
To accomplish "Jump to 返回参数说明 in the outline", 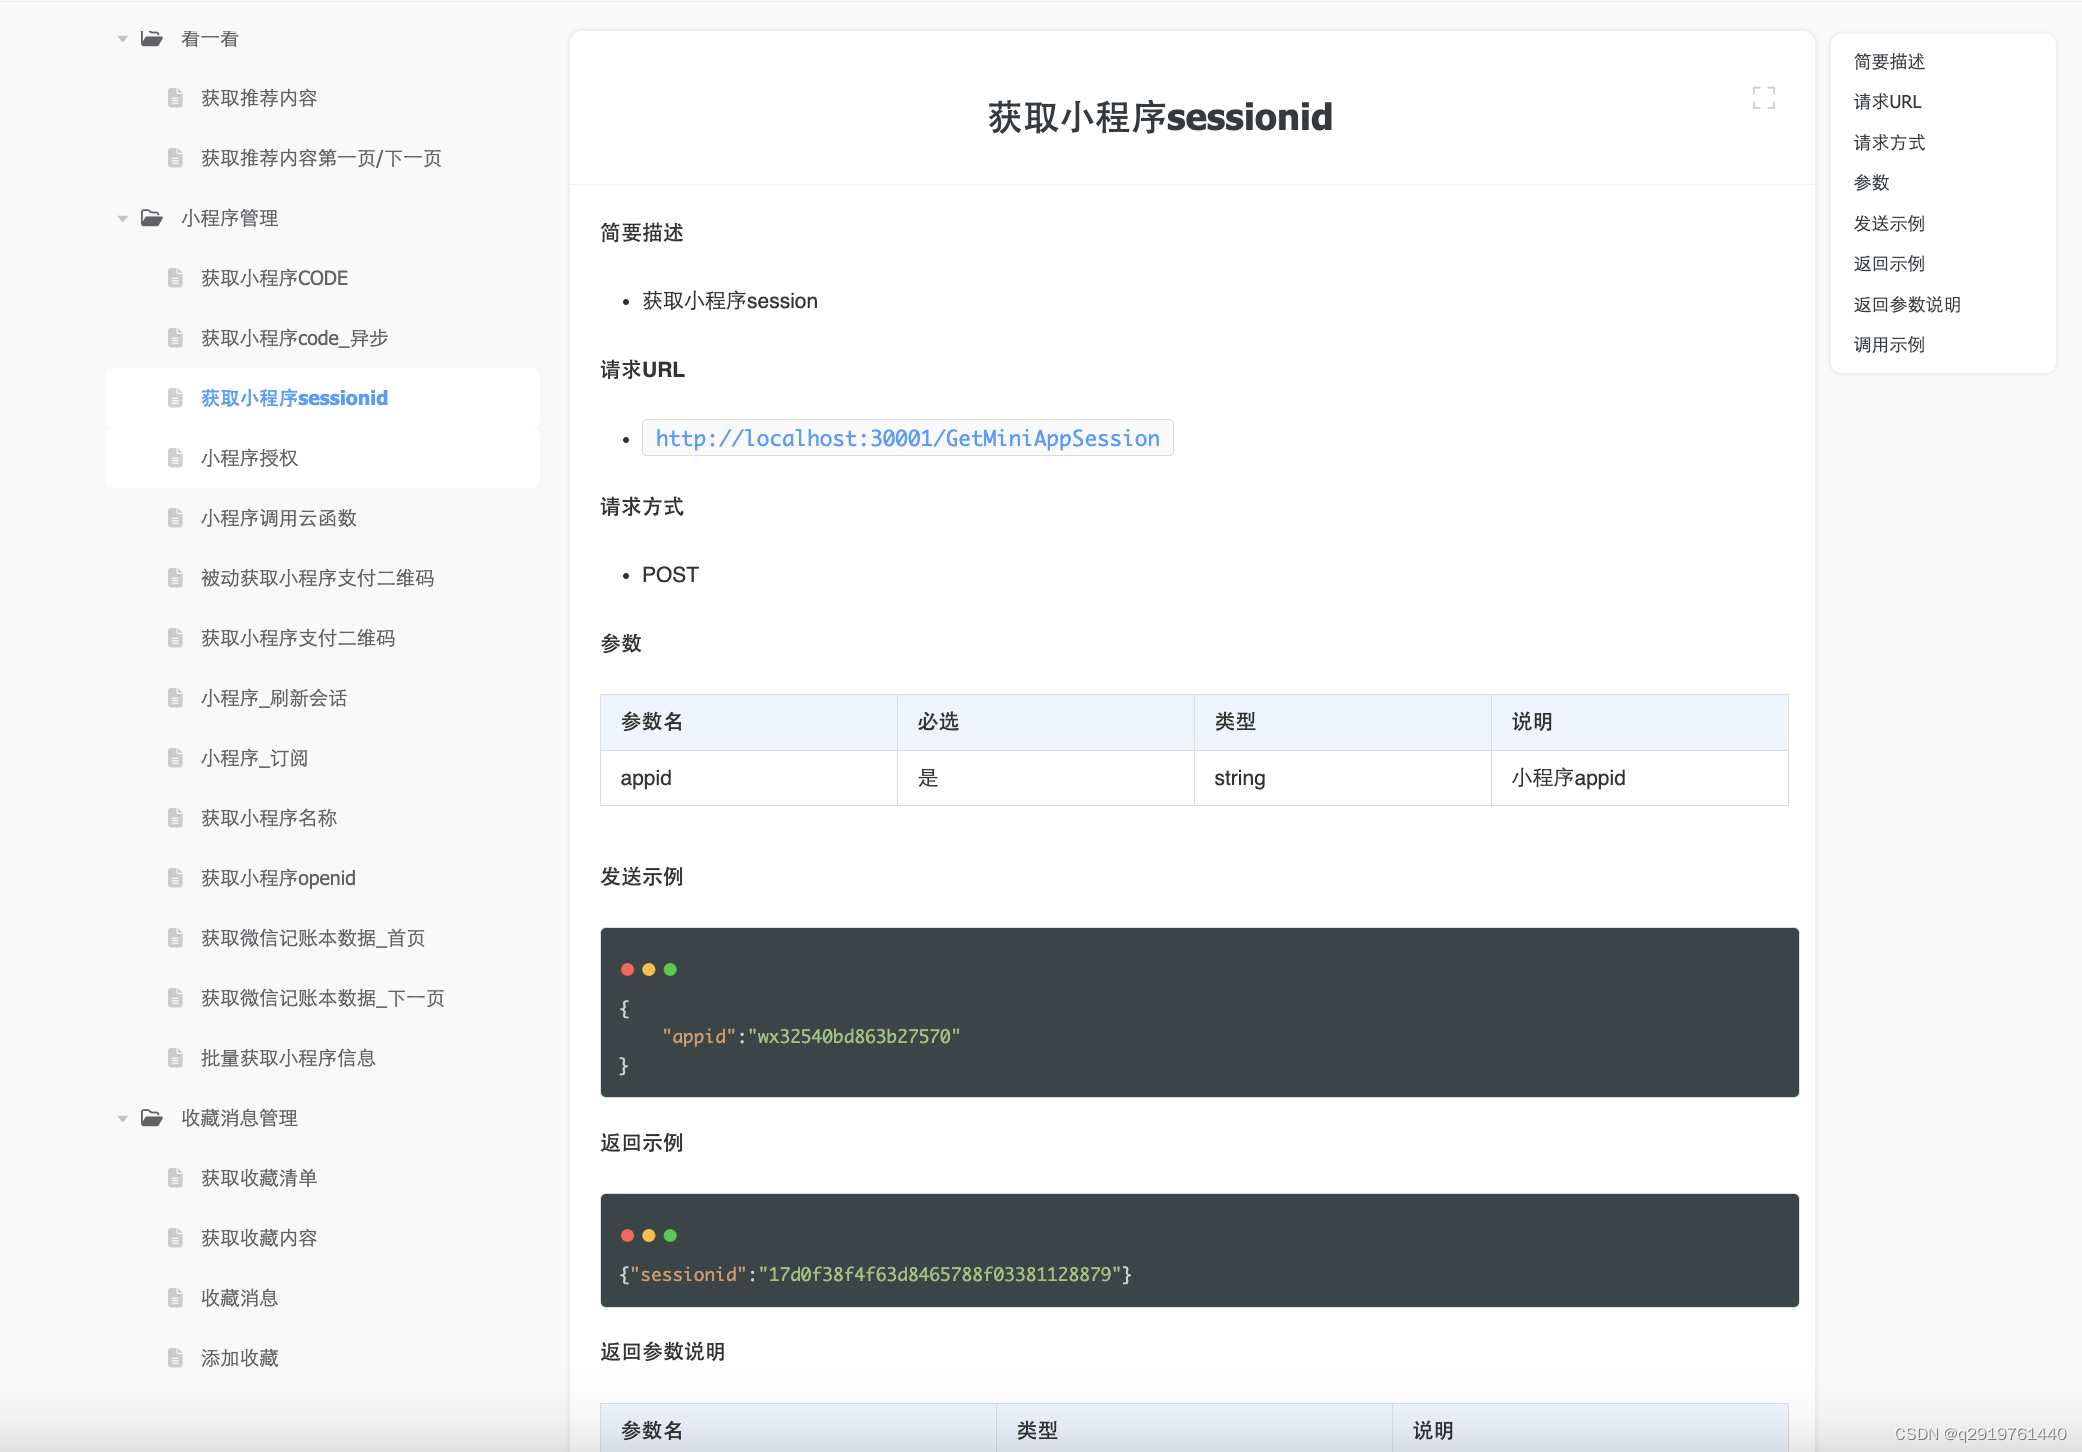I will pos(1907,305).
